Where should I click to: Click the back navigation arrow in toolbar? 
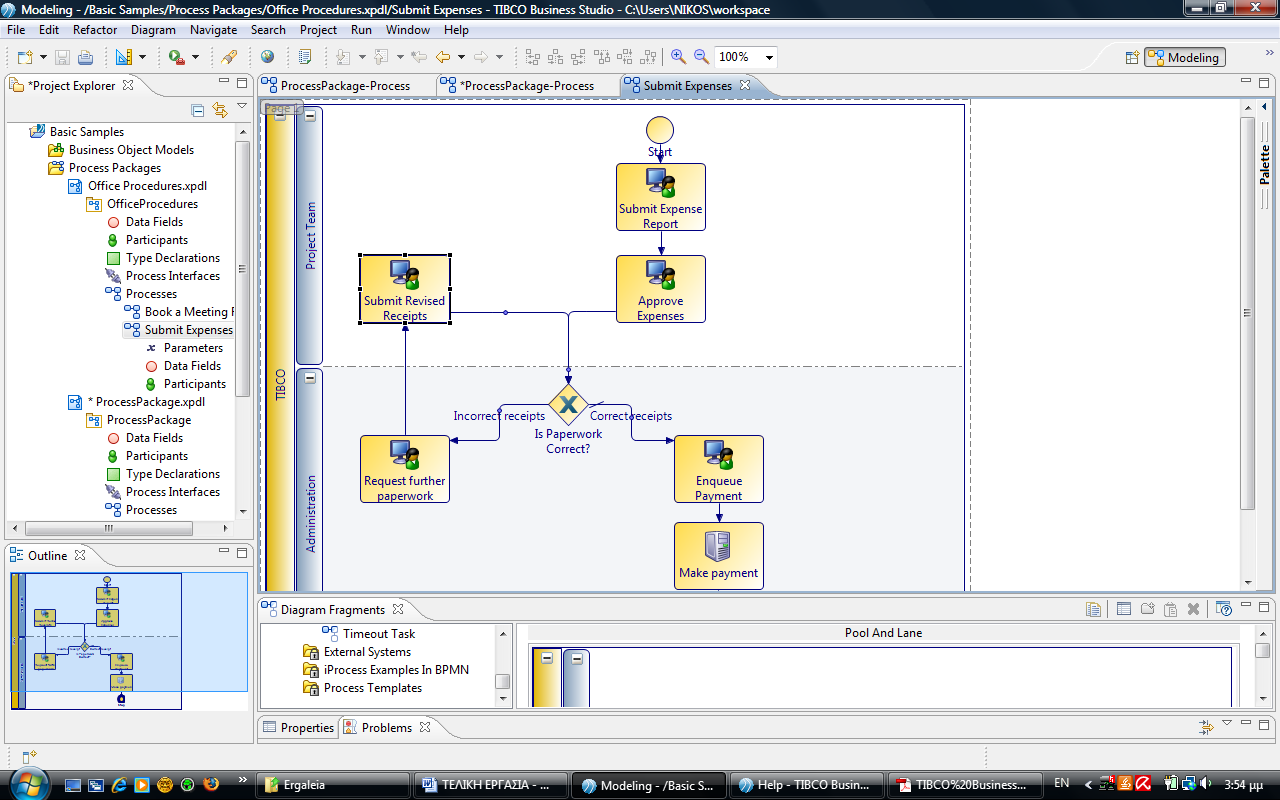pos(442,57)
